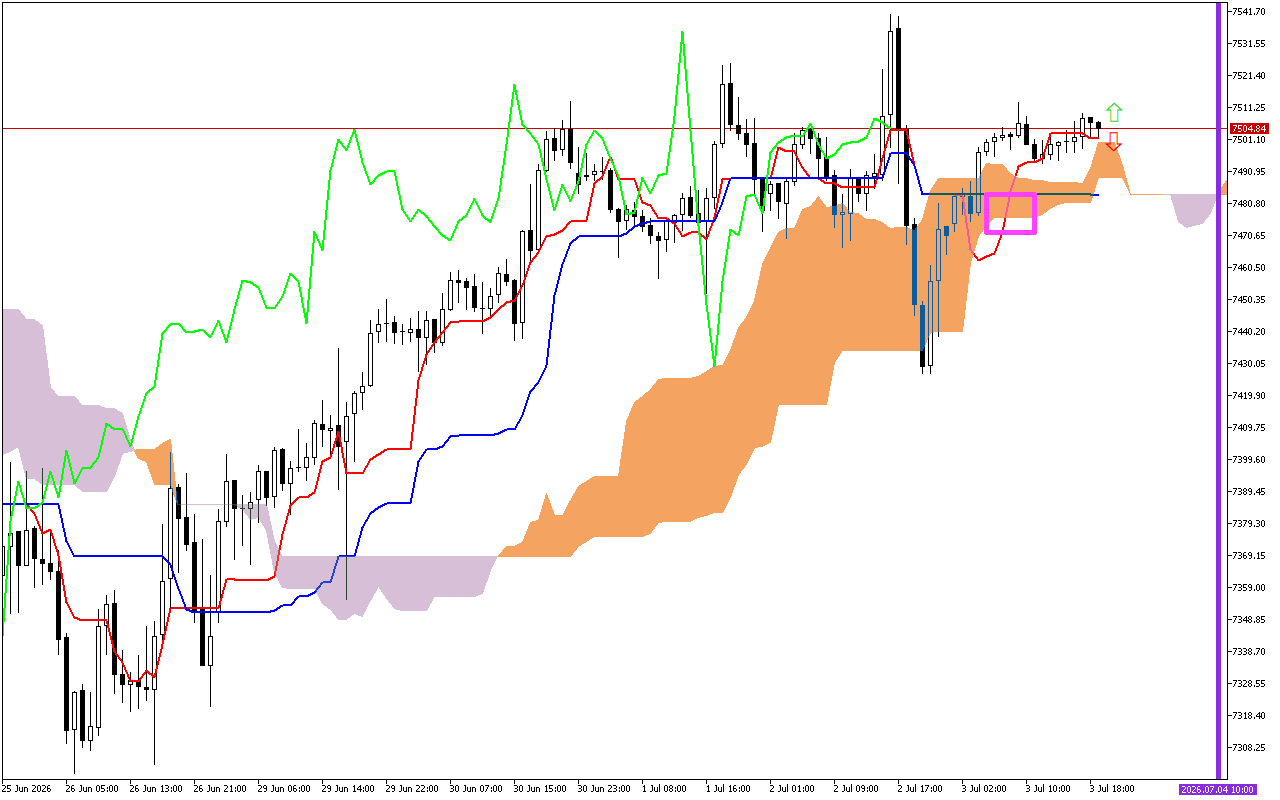1280x800 pixels.
Task: Click time axis label 26 Jun 05:00
Action: point(91,789)
